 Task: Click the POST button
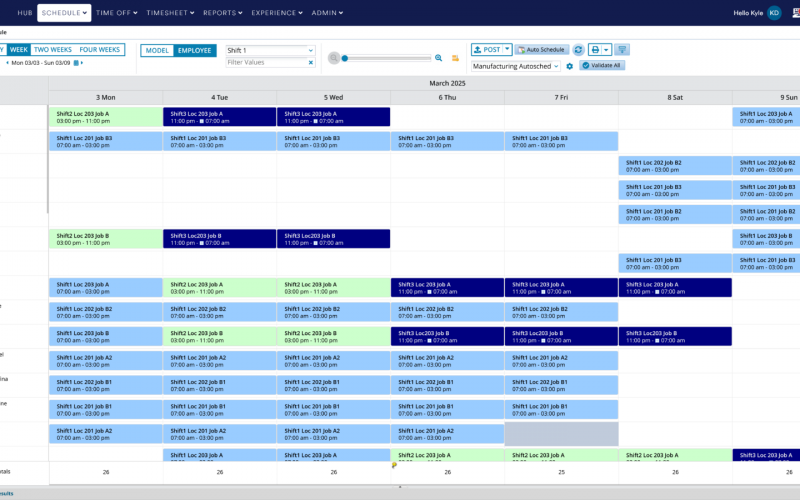coord(487,49)
